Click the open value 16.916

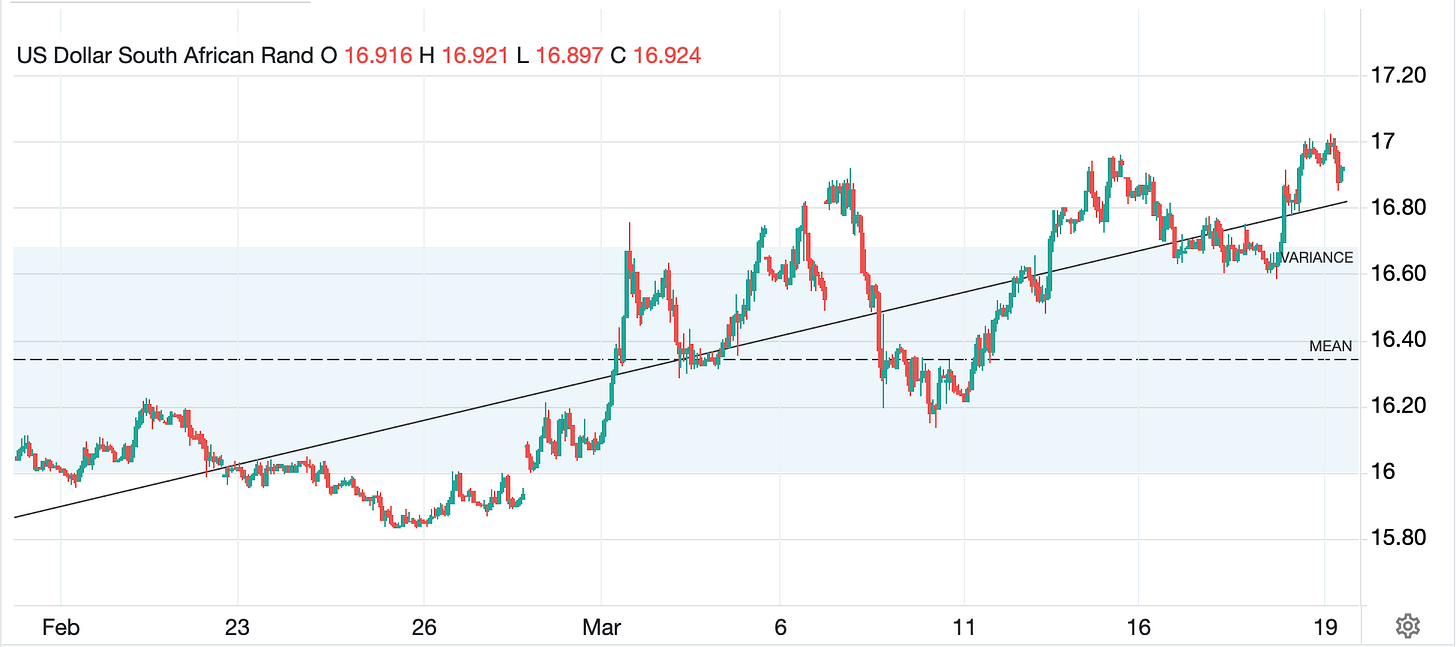(x=378, y=56)
